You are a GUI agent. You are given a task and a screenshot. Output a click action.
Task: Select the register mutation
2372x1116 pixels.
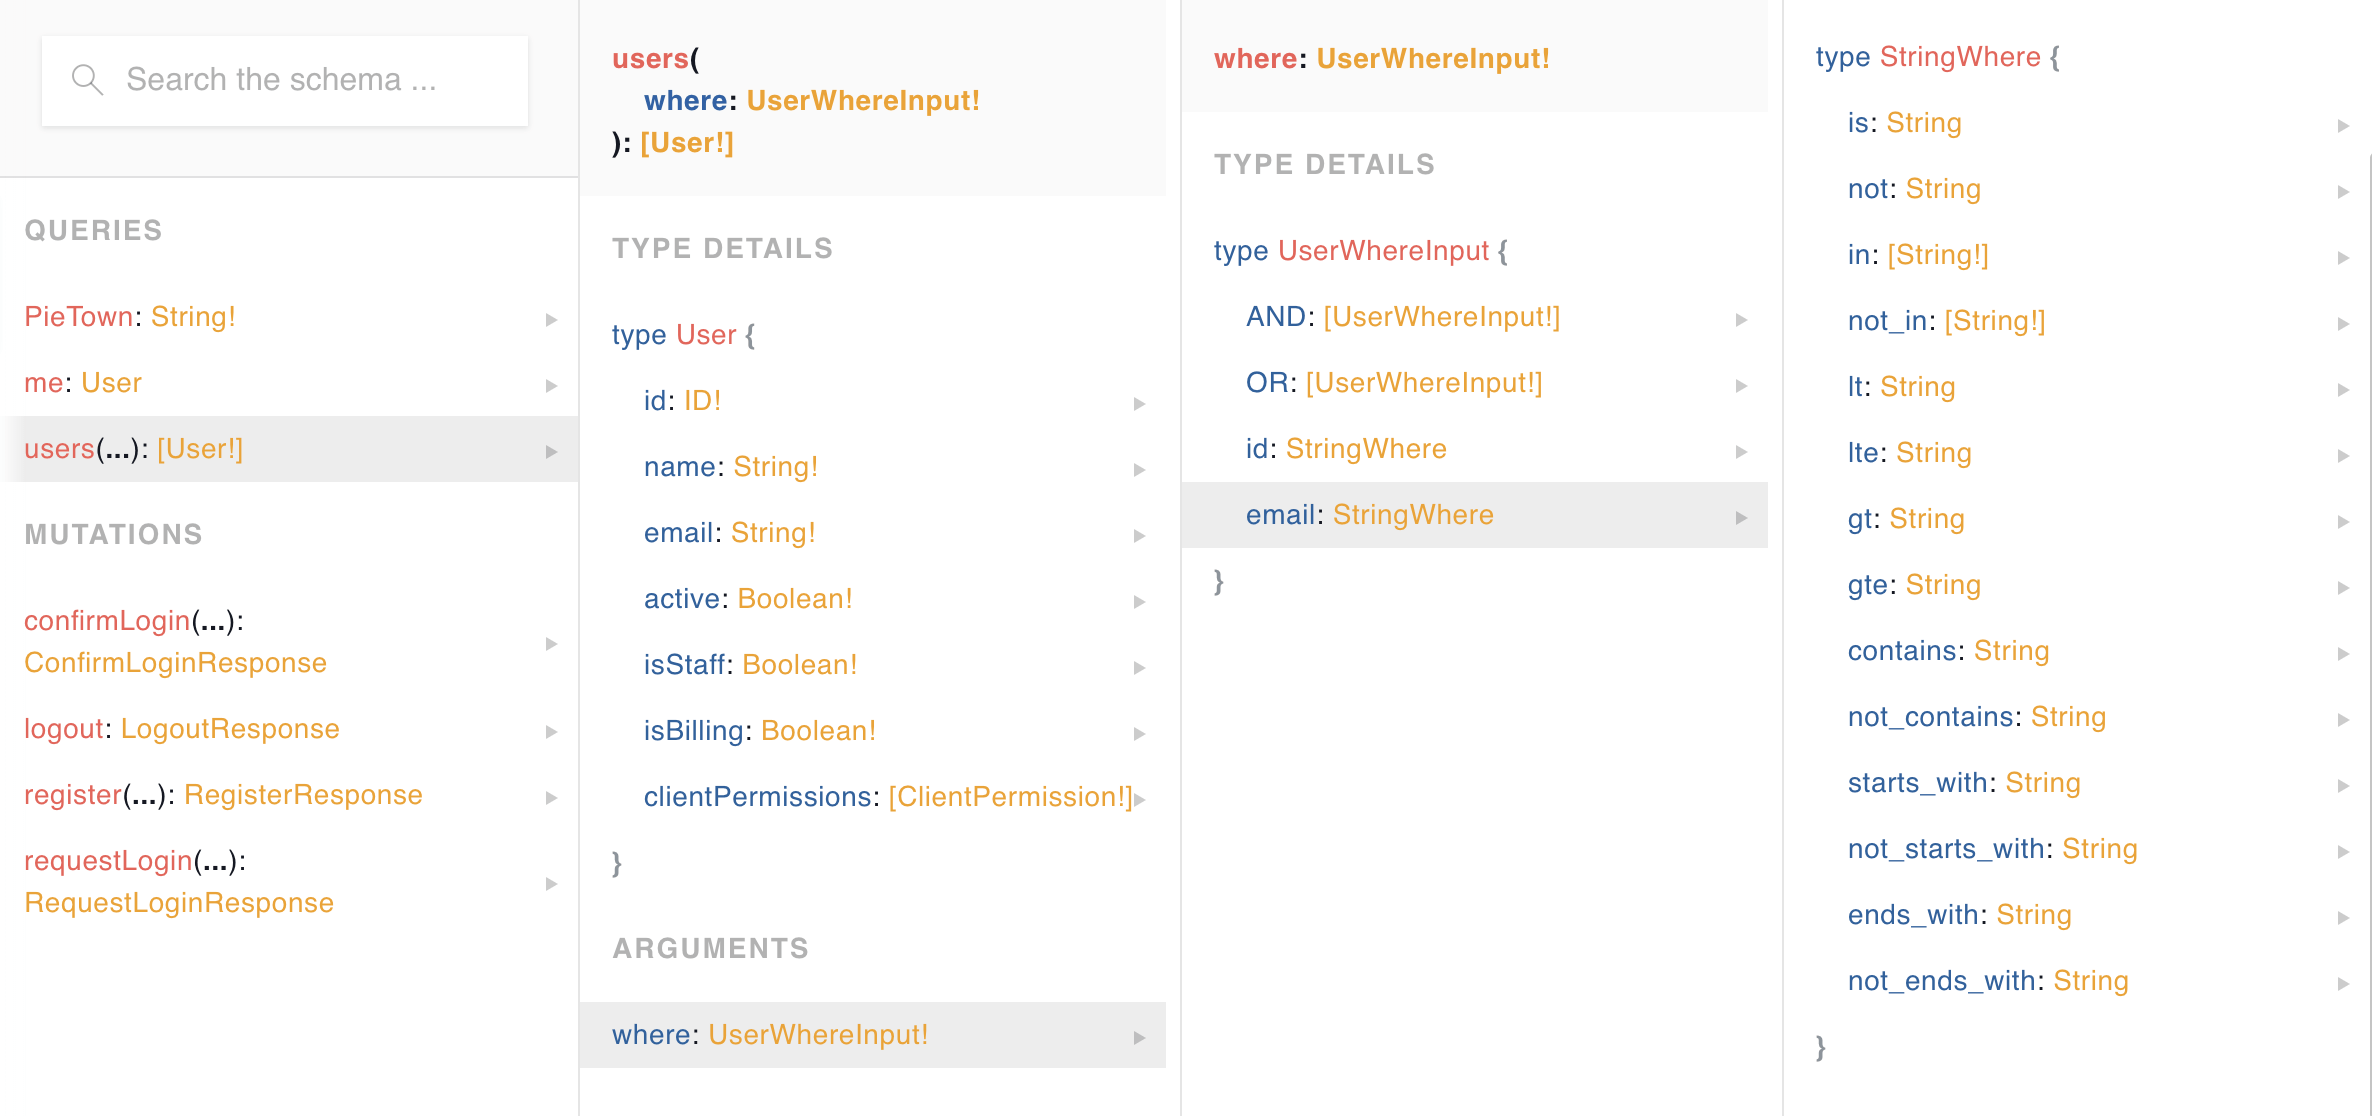[71, 795]
